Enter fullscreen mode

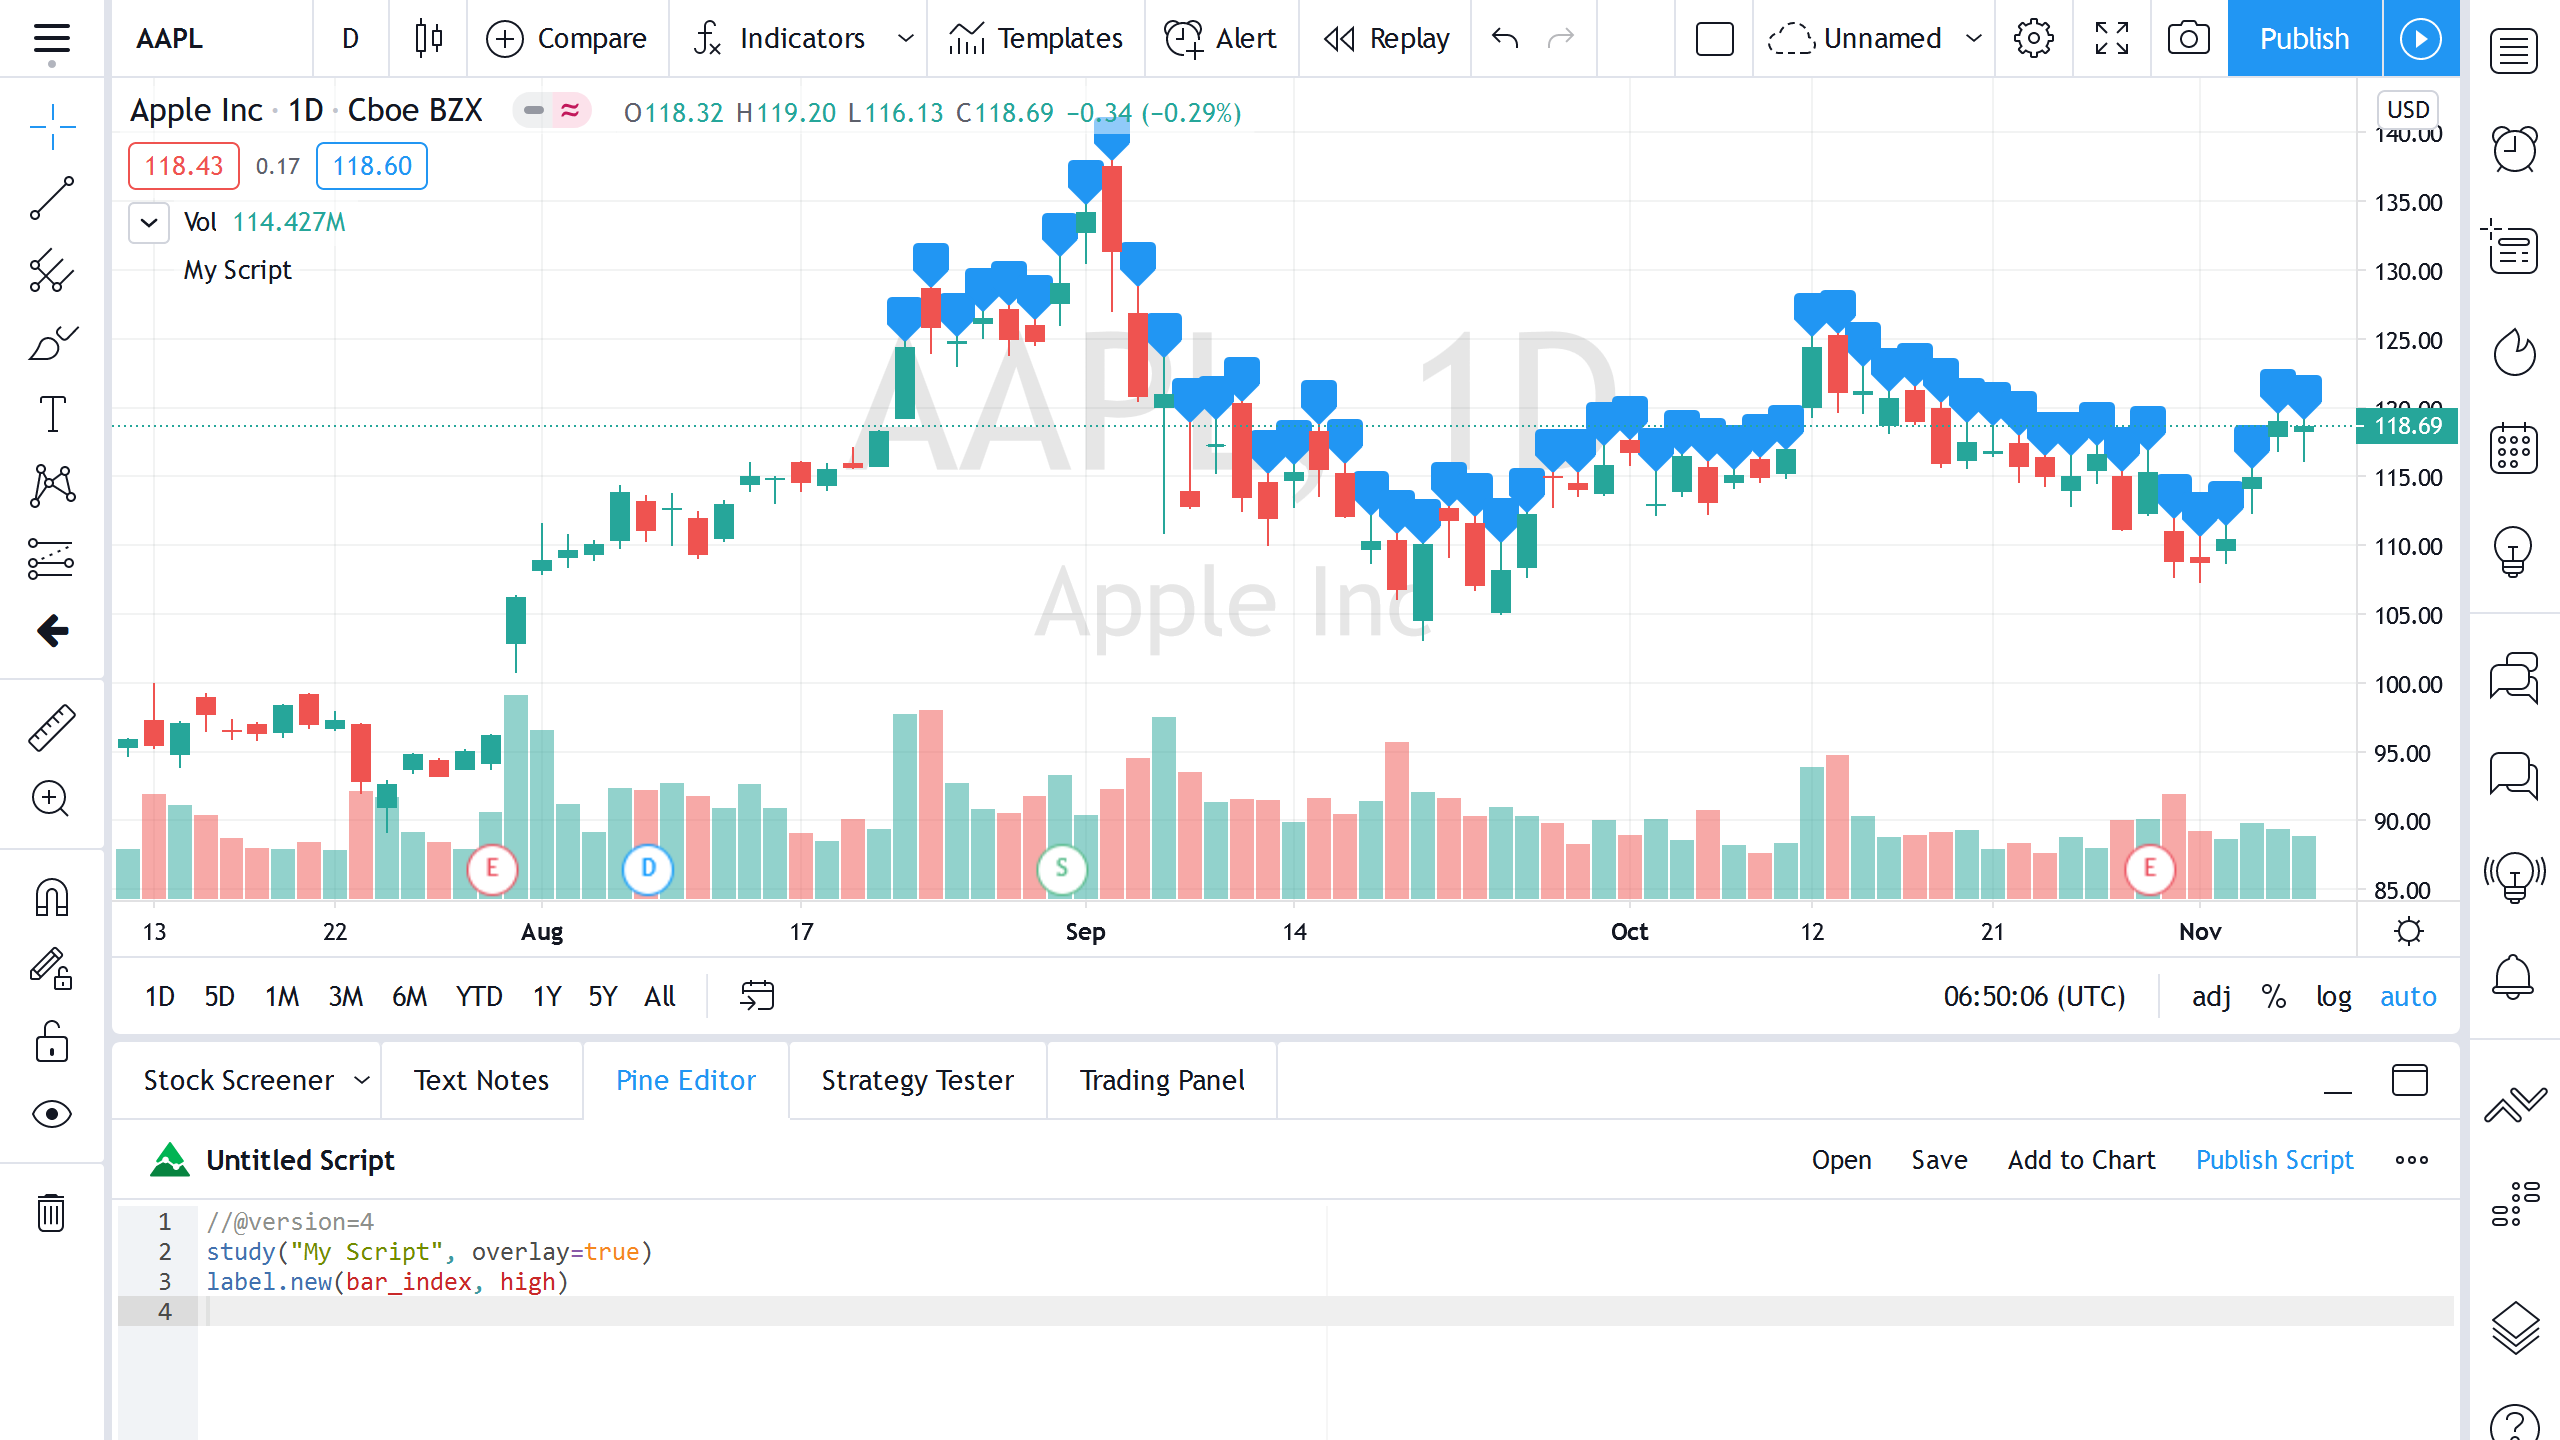tap(2112, 39)
